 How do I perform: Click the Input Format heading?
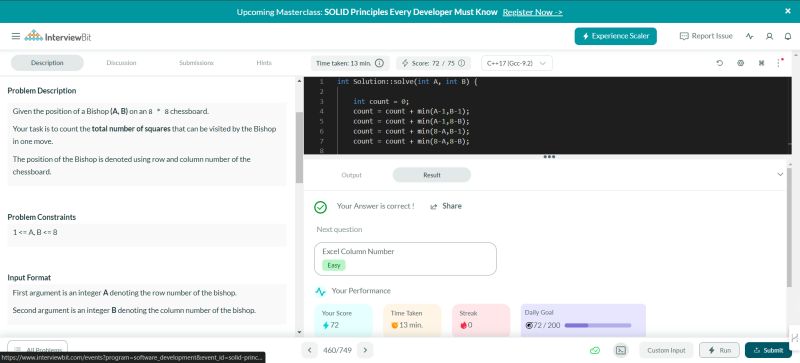tap(29, 278)
